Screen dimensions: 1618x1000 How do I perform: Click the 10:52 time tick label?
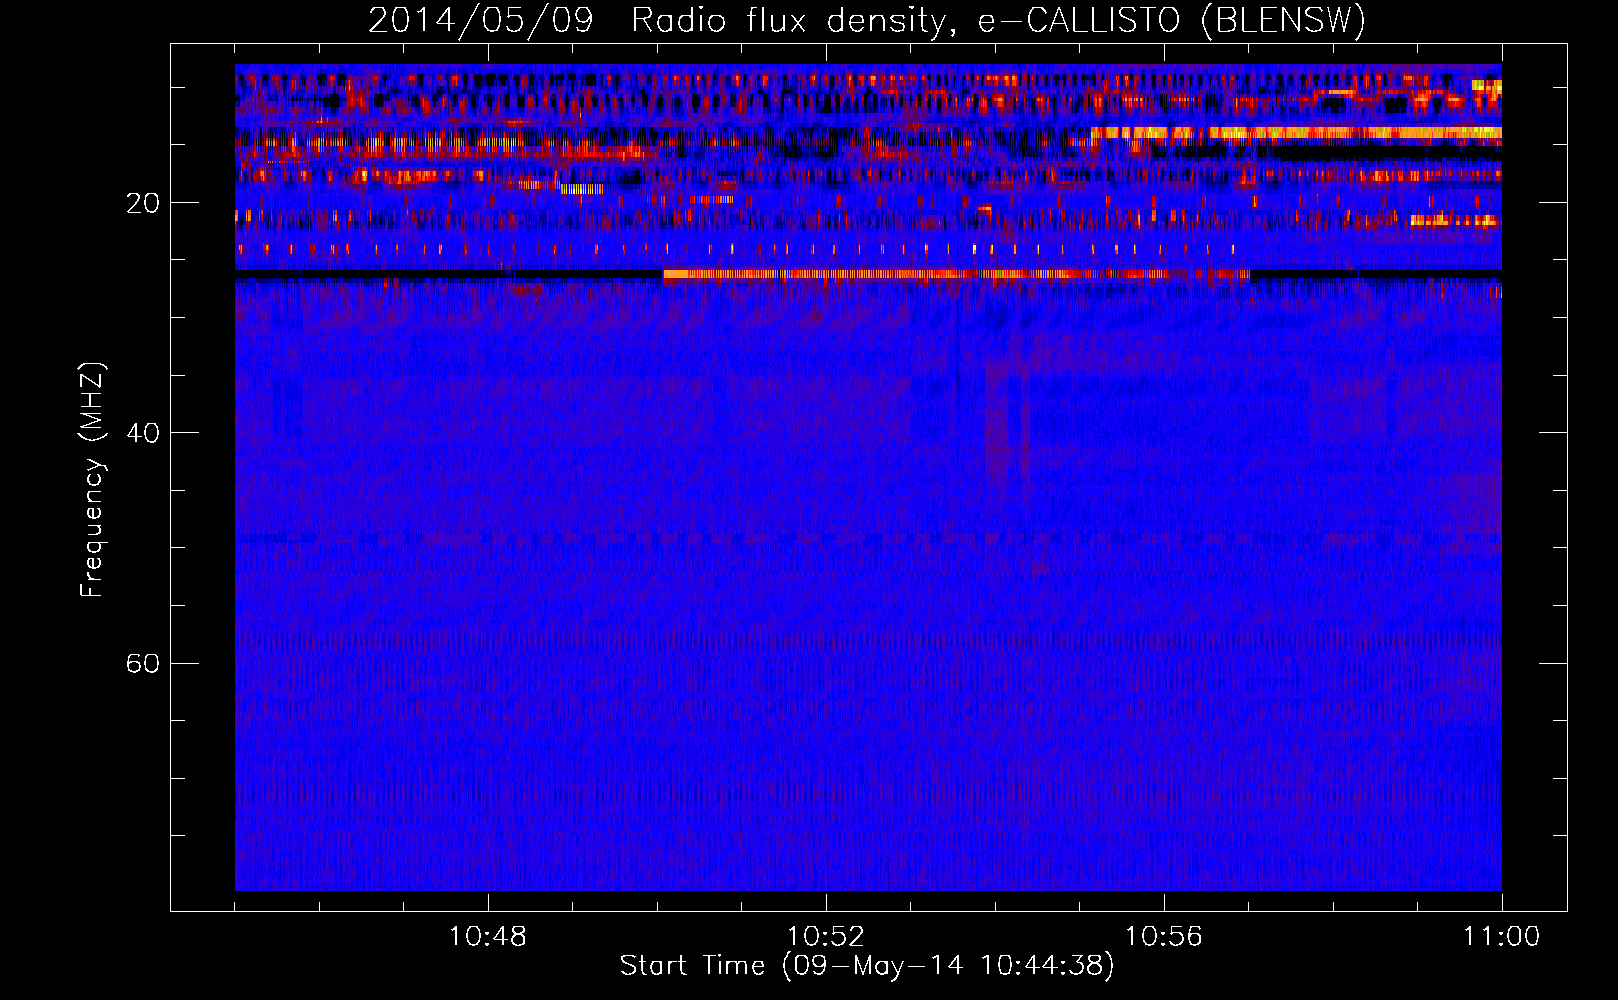tap(825, 937)
